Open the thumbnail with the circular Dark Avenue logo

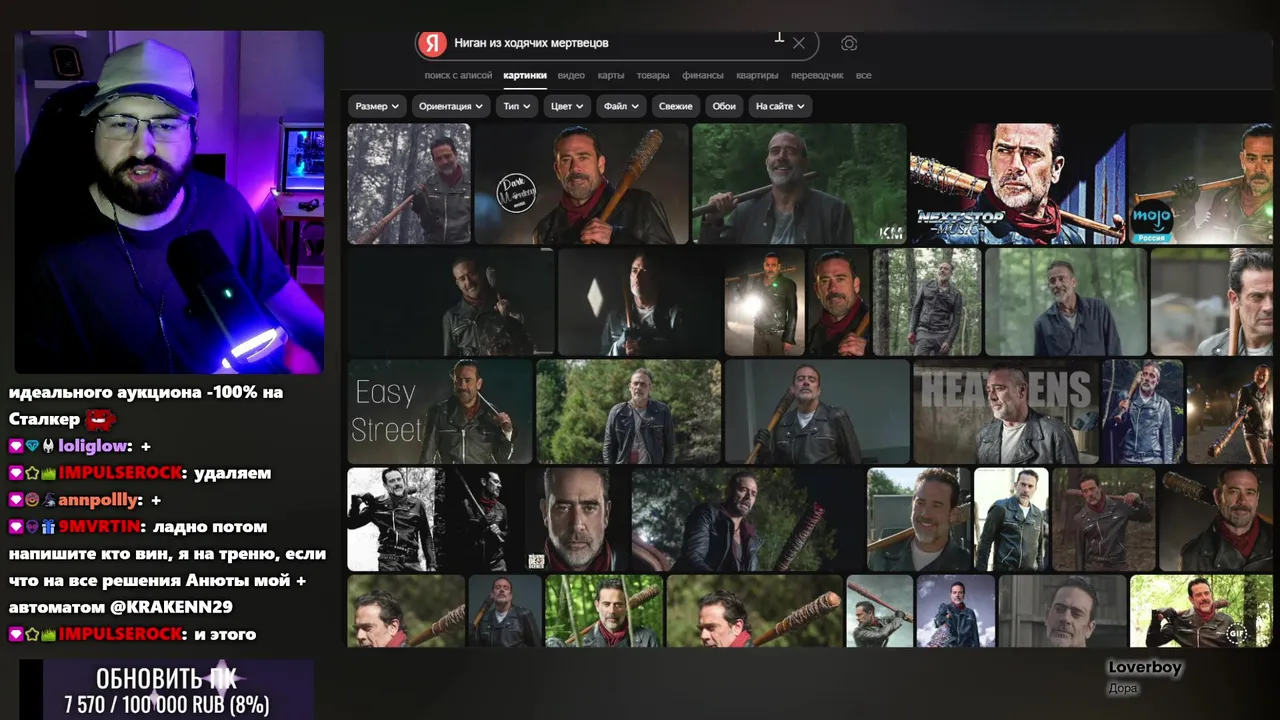[581, 184]
